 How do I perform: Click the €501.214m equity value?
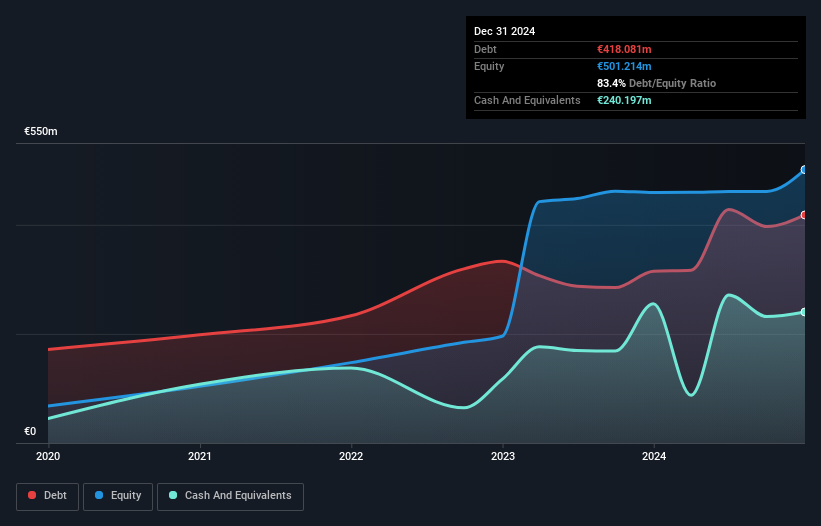point(624,66)
